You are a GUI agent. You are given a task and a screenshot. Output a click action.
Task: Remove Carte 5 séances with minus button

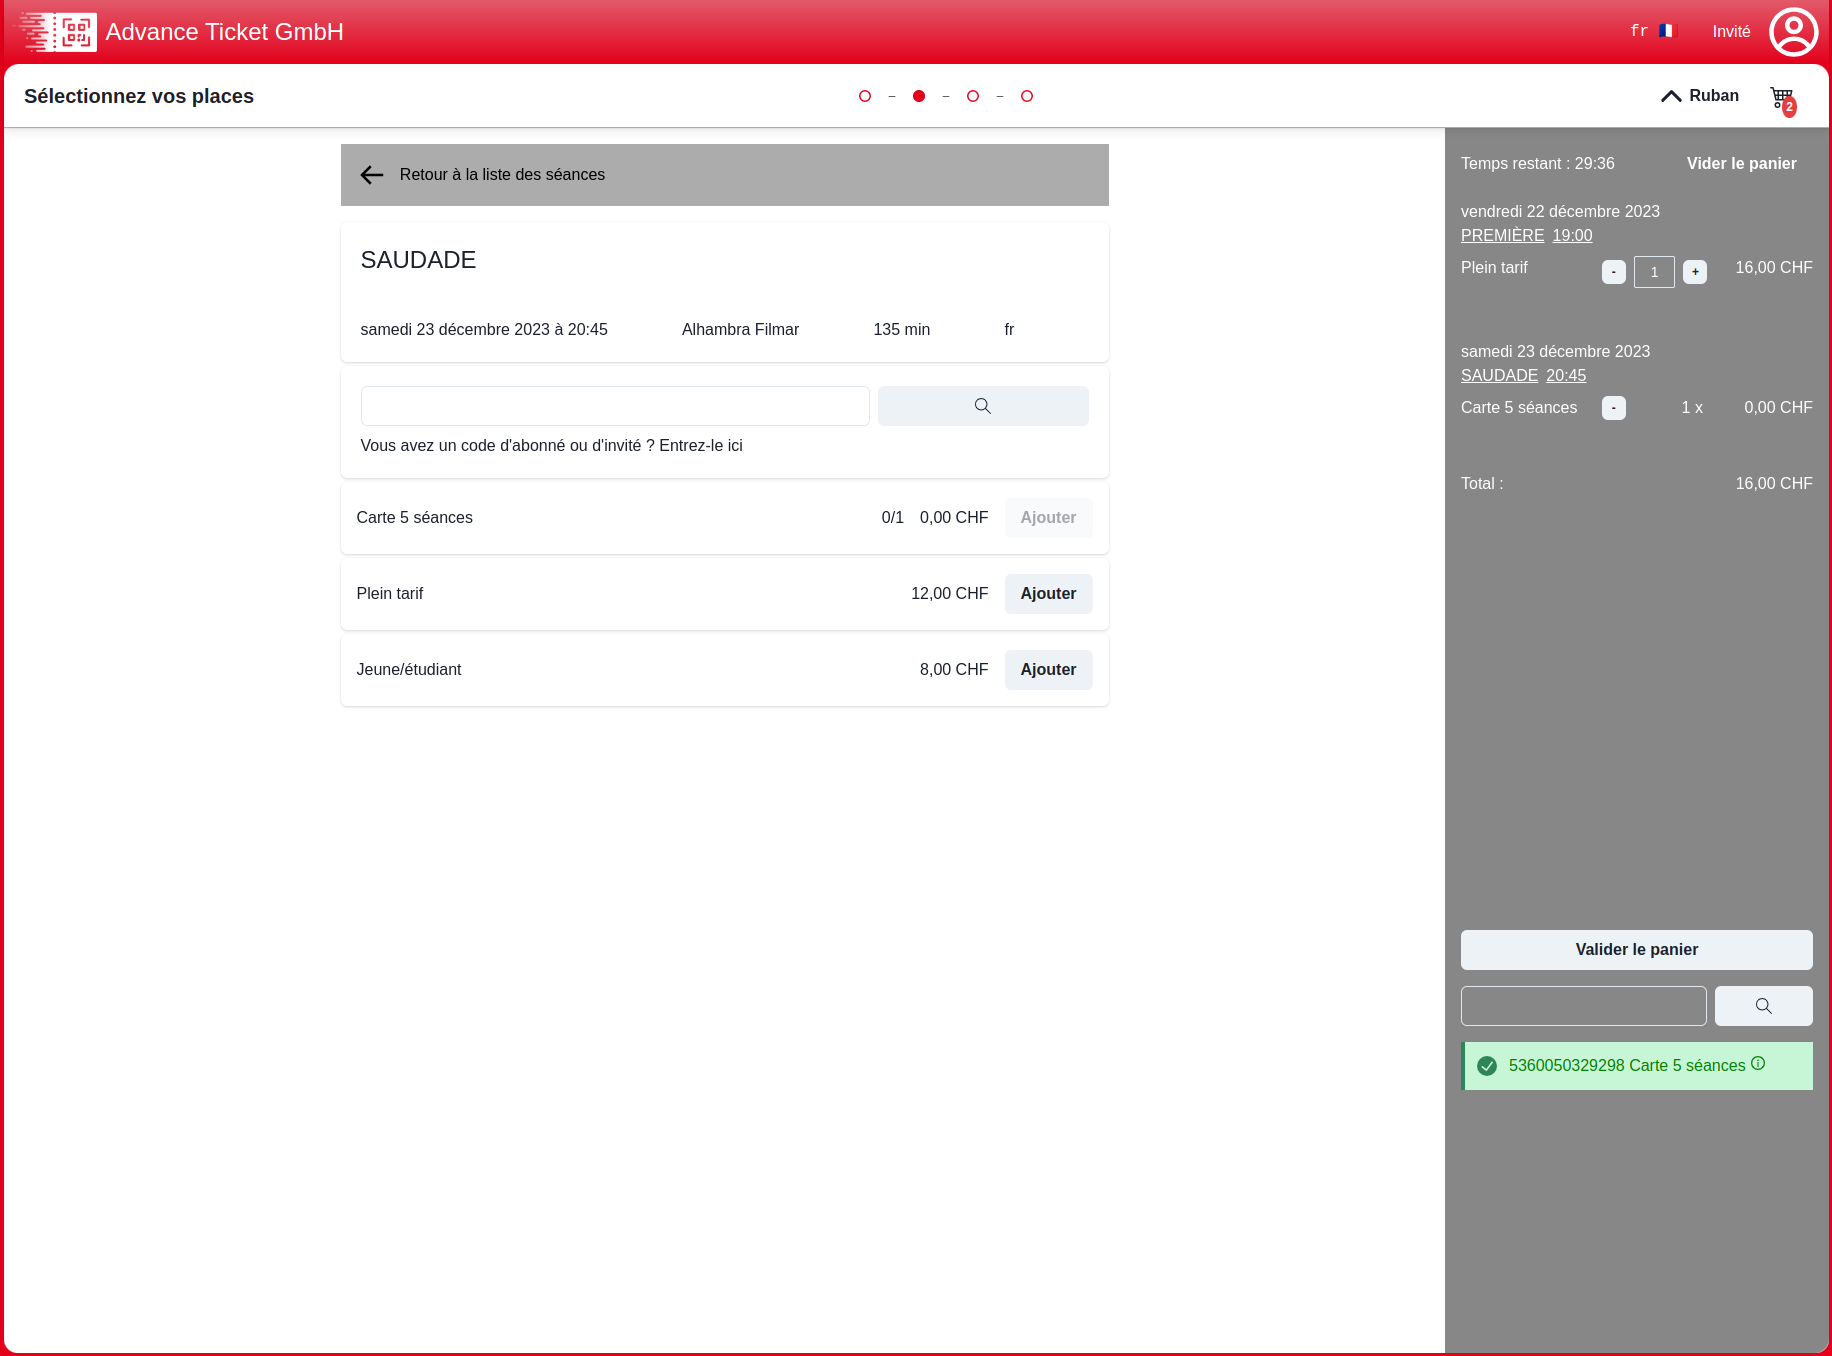[1613, 408]
